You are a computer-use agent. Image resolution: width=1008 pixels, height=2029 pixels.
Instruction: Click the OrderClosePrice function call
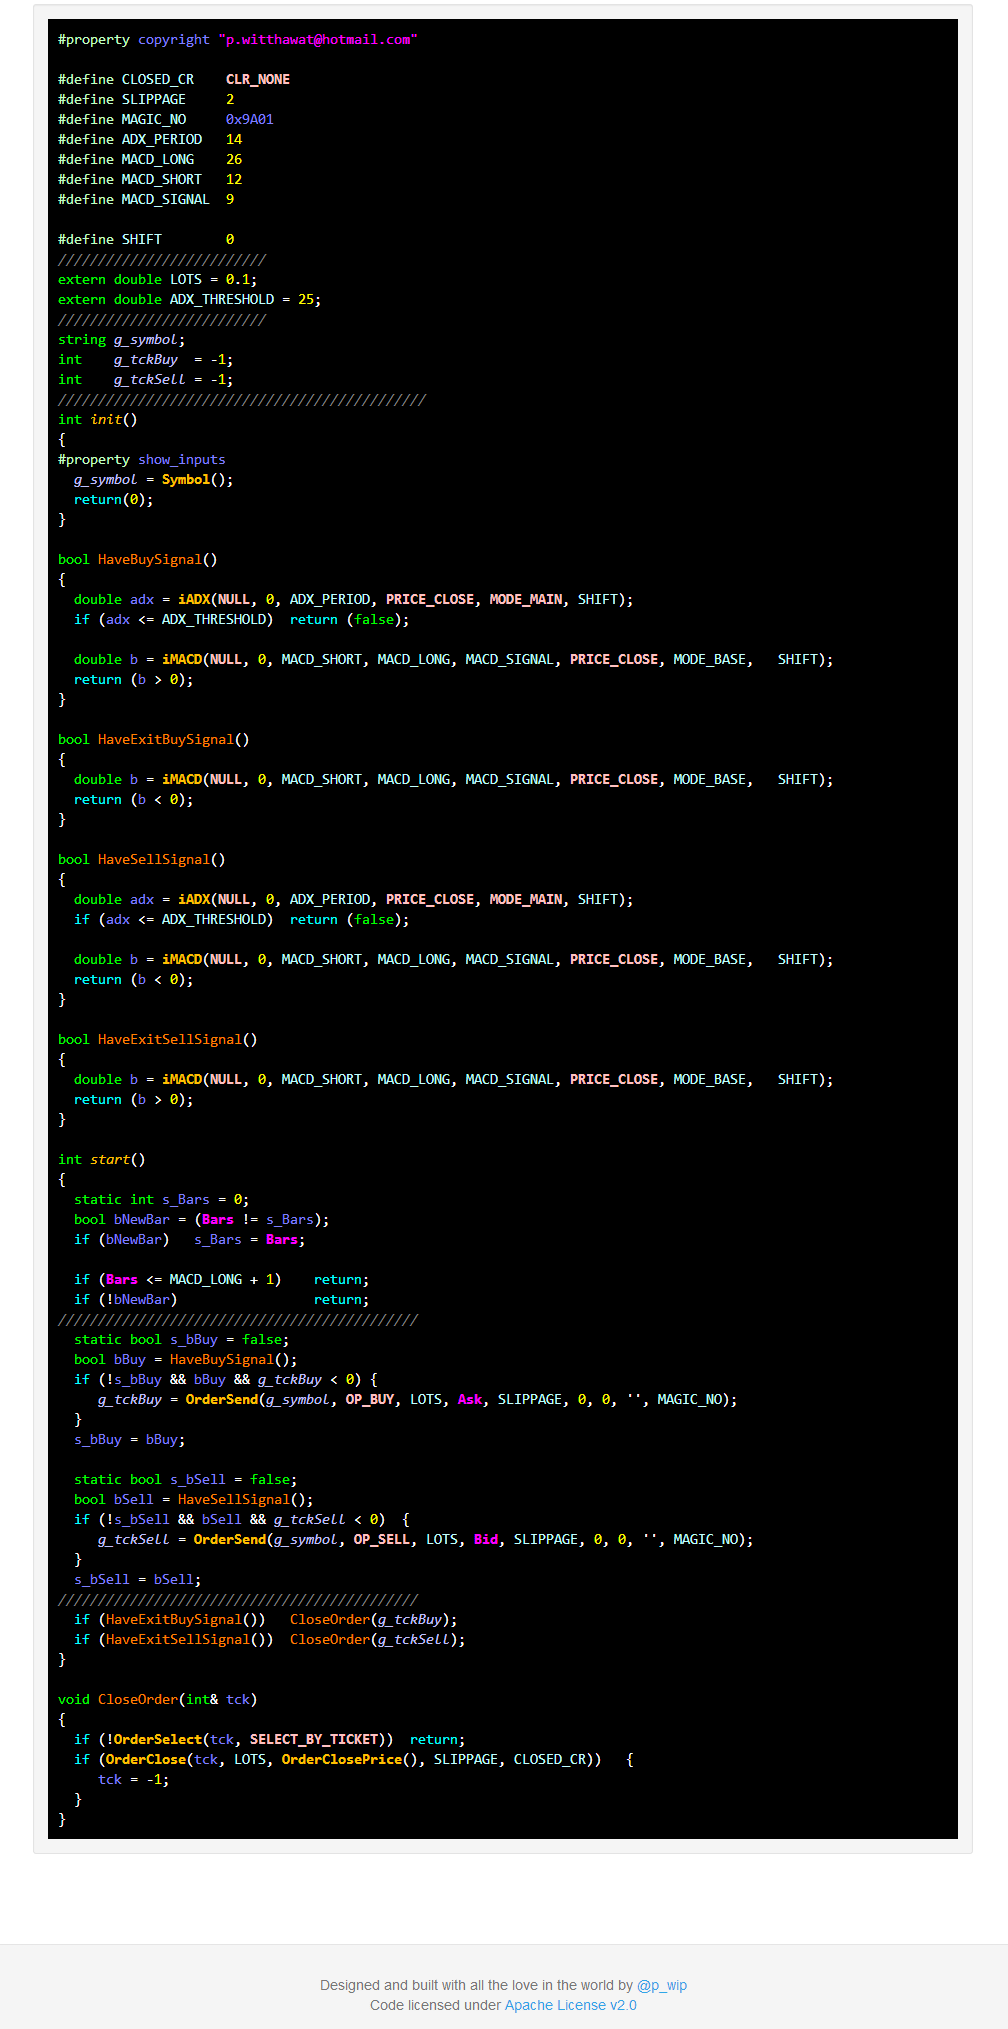341,1760
